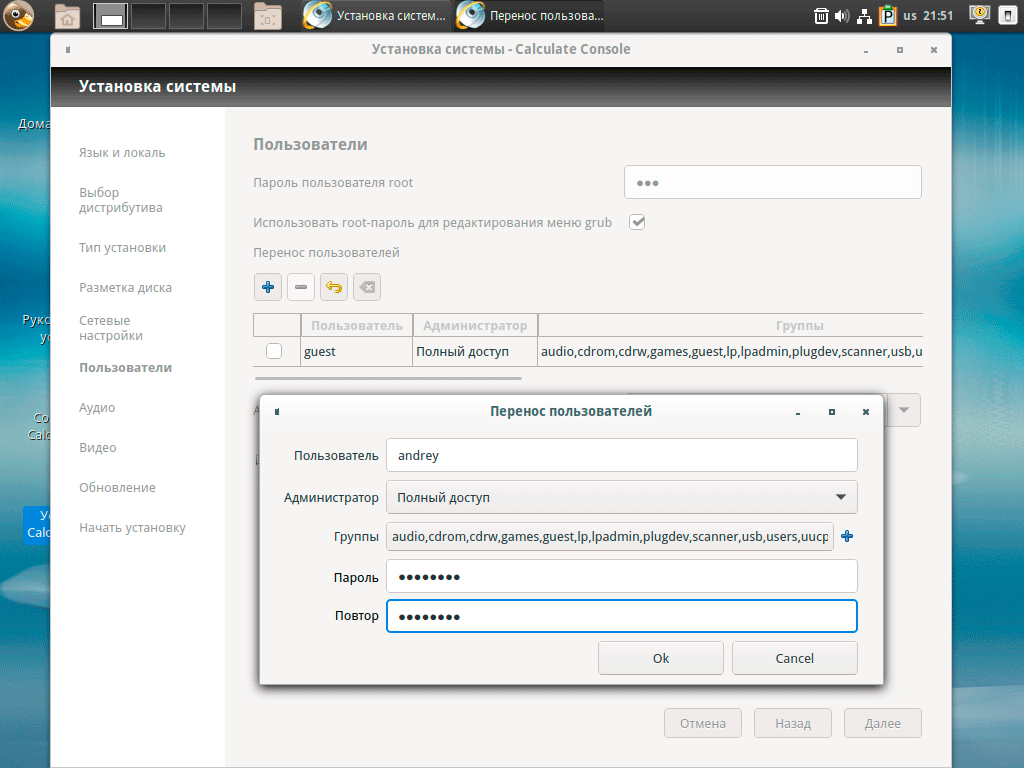
Task: Toggle root password for grub checkbox
Action: click(637, 222)
